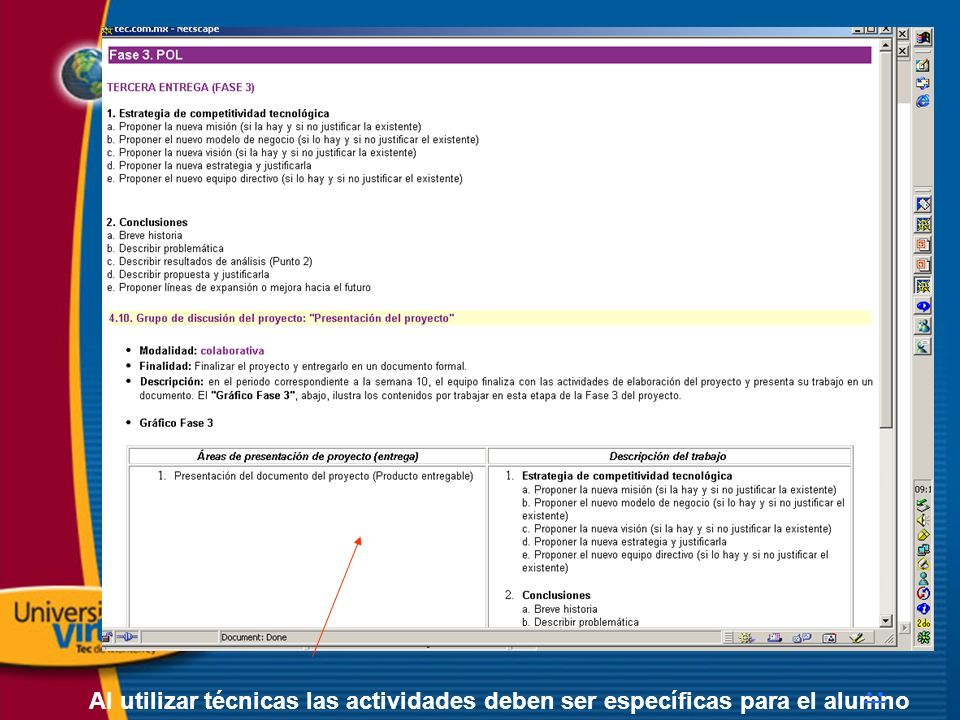This screenshot has height=720, width=960.
Task: Click the teal person messenger tray icon
Action: point(923,579)
